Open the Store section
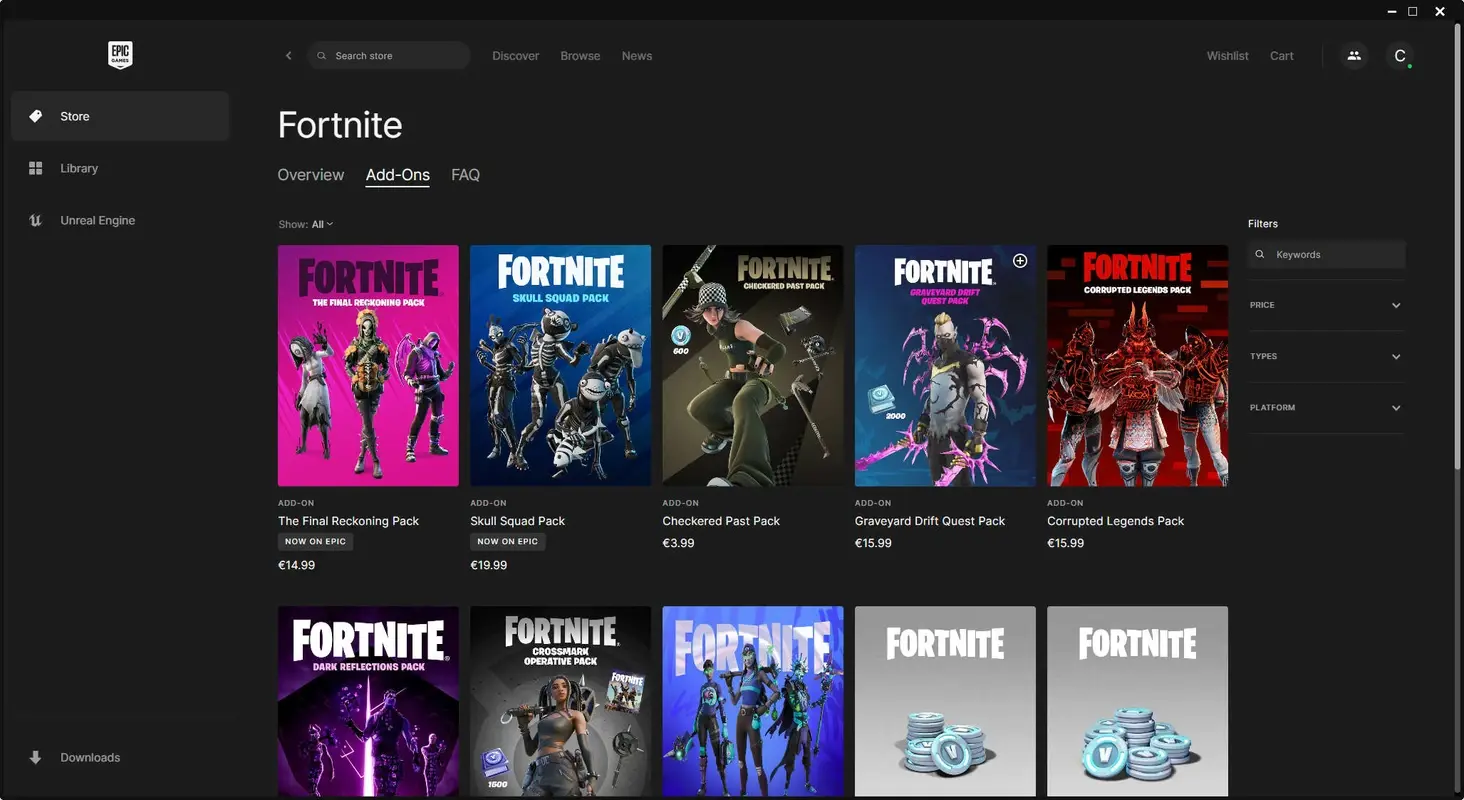Image resolution: width=1464 pixels, height=800 pixels. coord(75,116)
